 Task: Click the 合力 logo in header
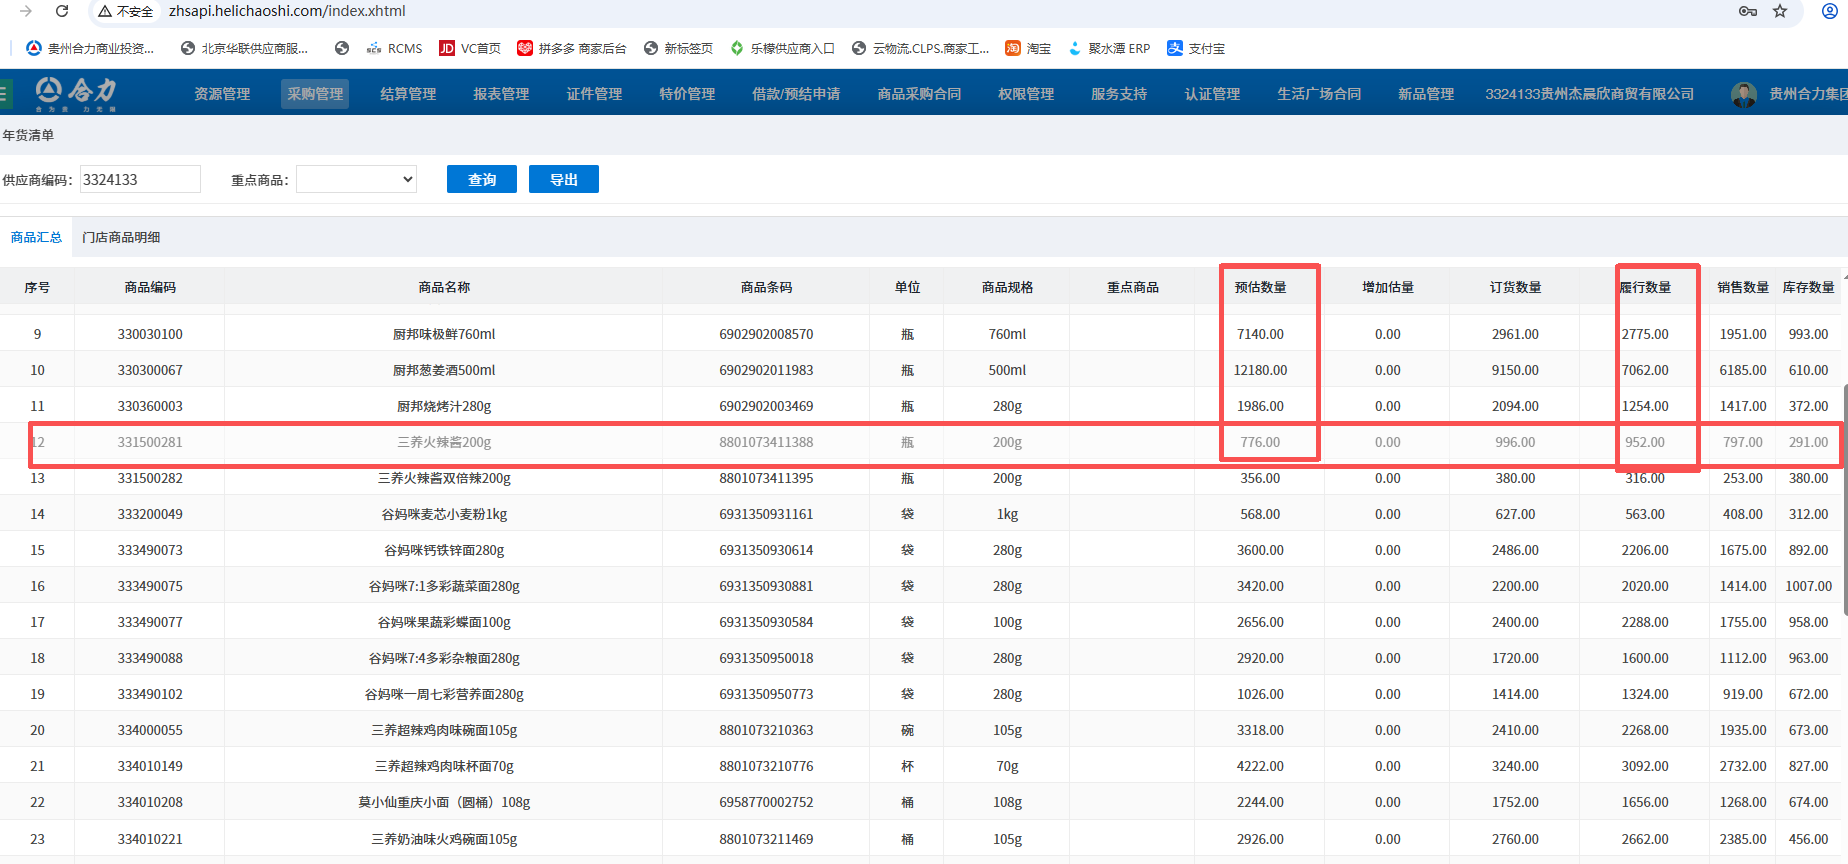coord(76,93)
